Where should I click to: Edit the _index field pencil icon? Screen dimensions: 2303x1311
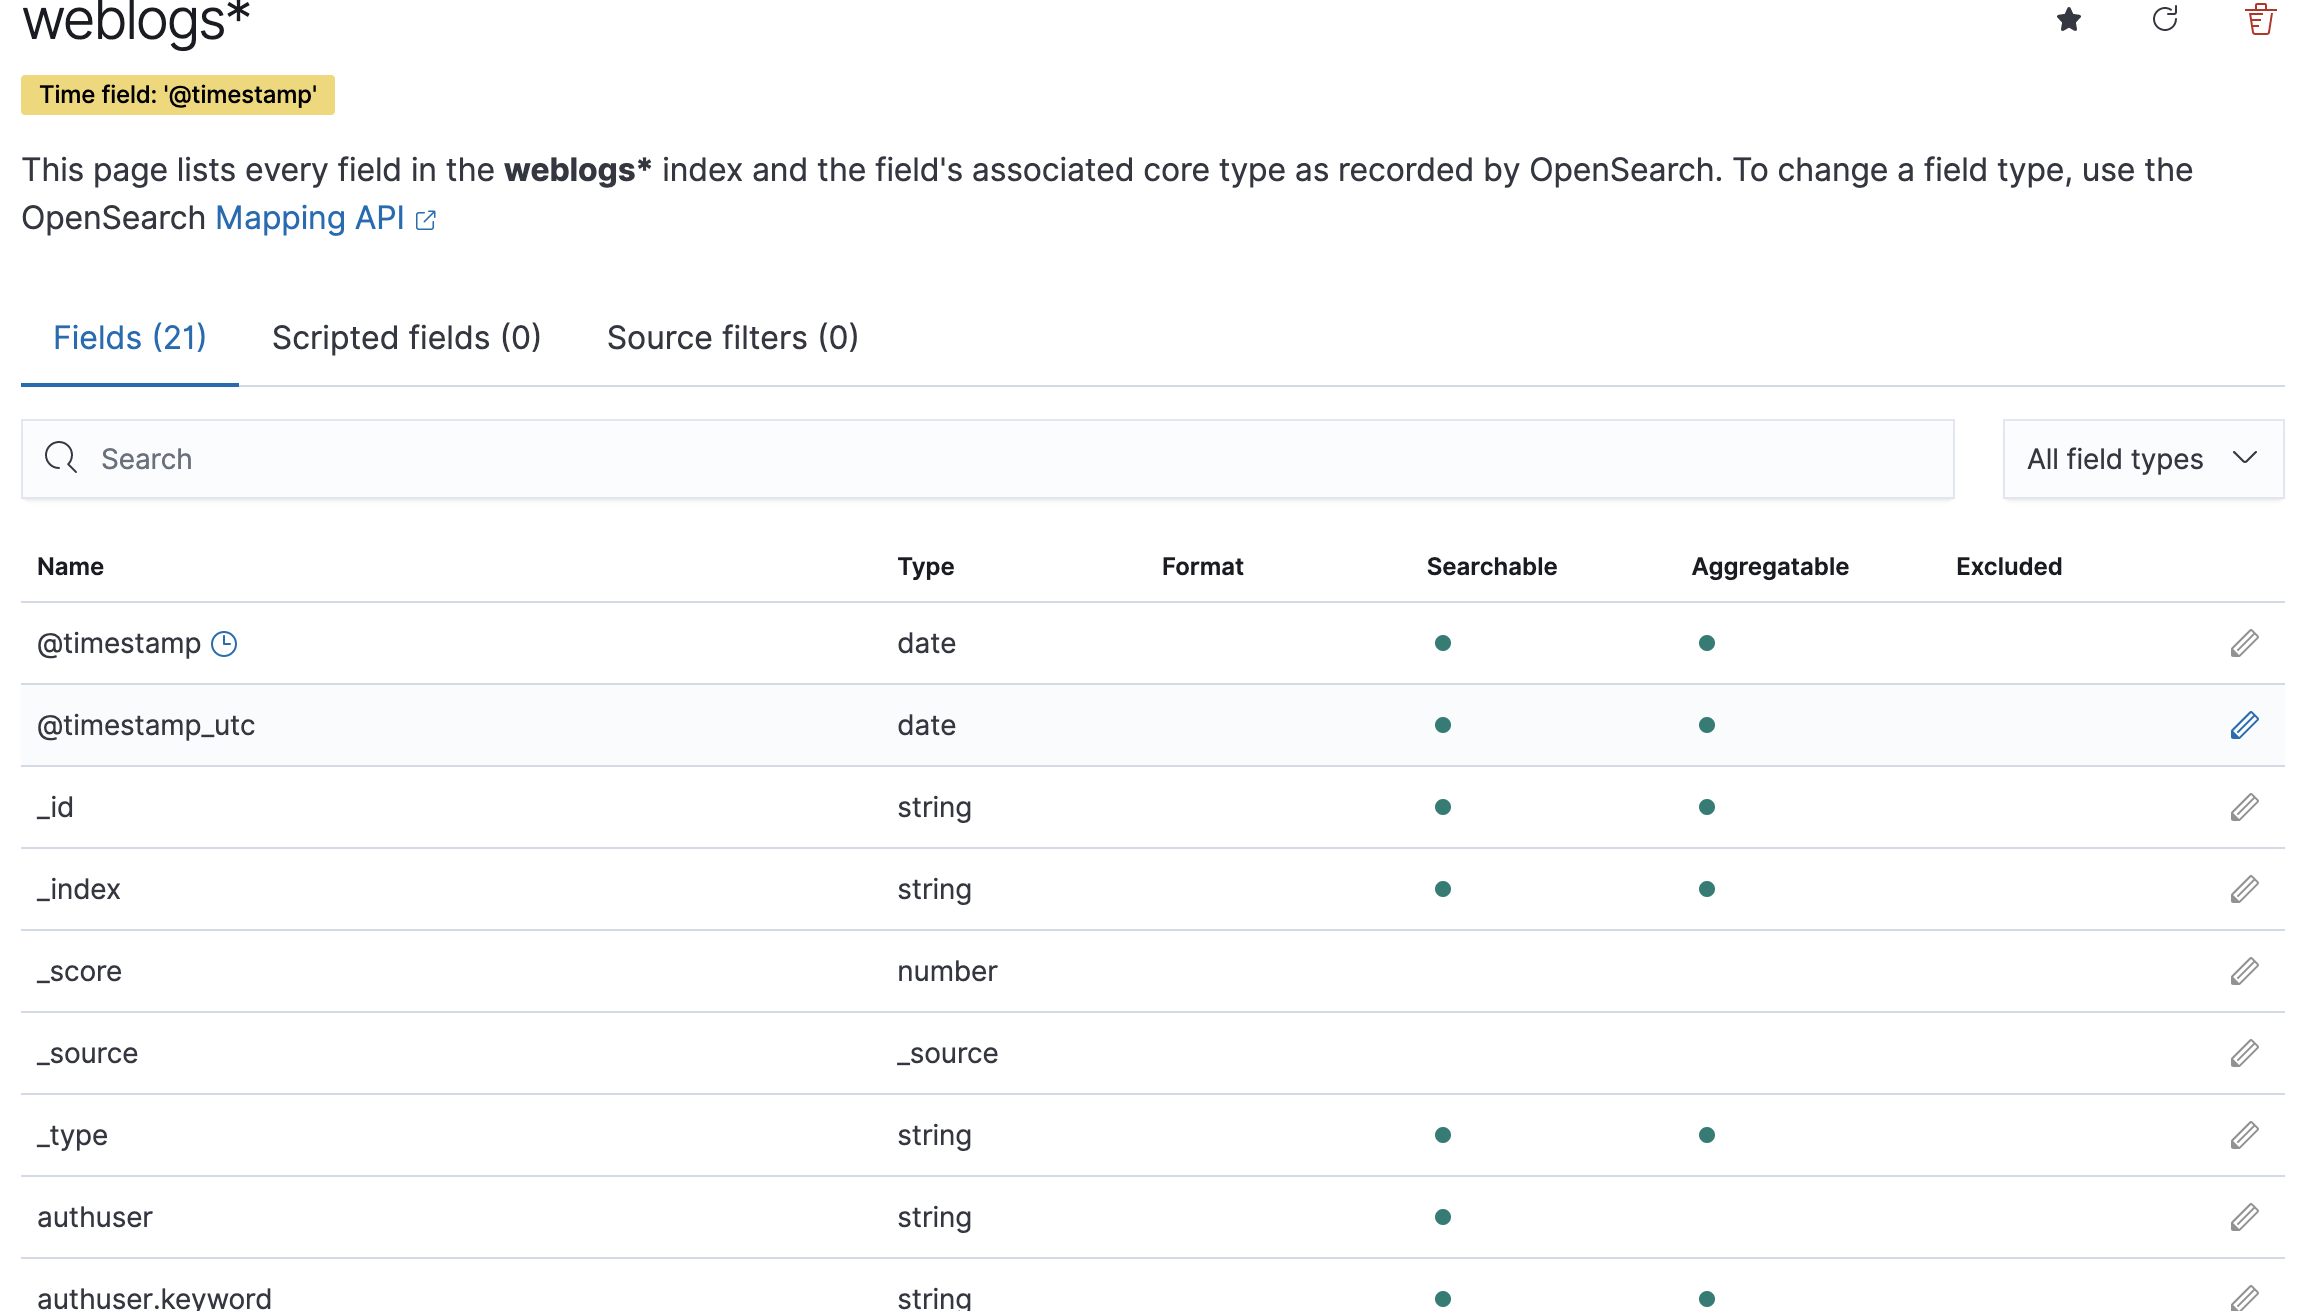point(2244,889)
